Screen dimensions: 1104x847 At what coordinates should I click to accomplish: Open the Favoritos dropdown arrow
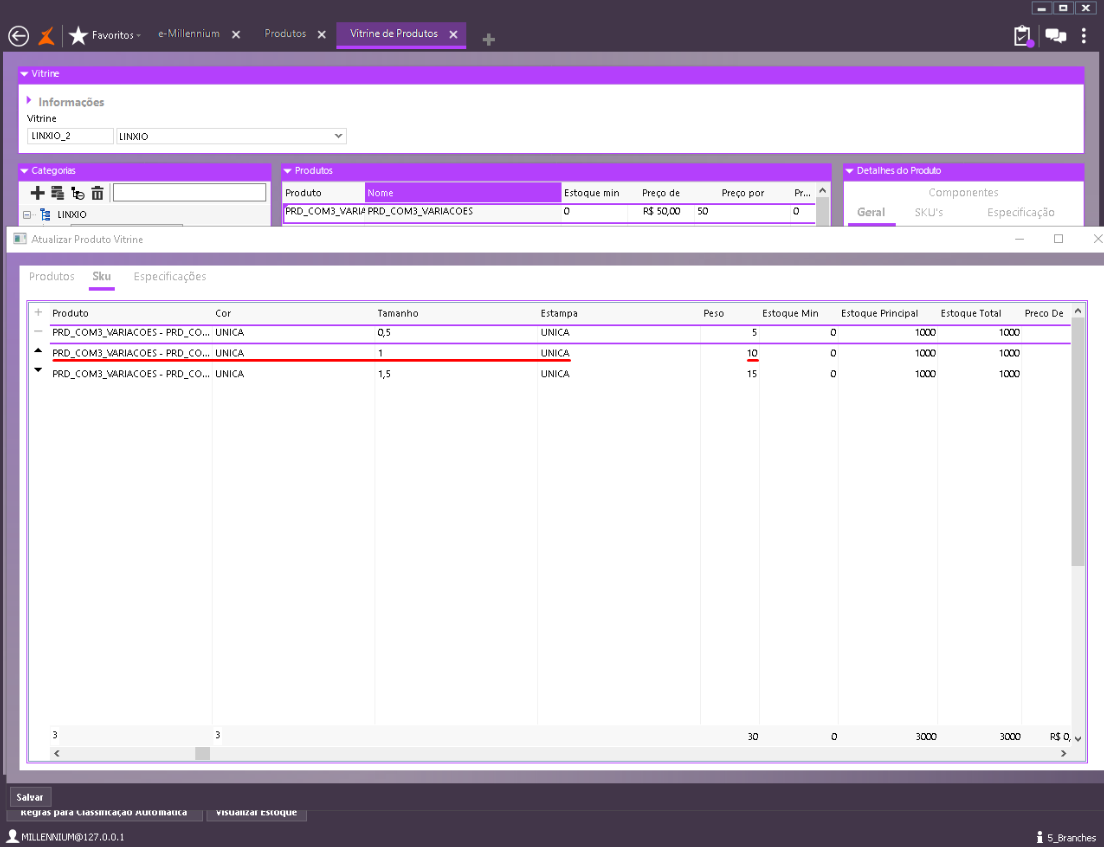138,36
